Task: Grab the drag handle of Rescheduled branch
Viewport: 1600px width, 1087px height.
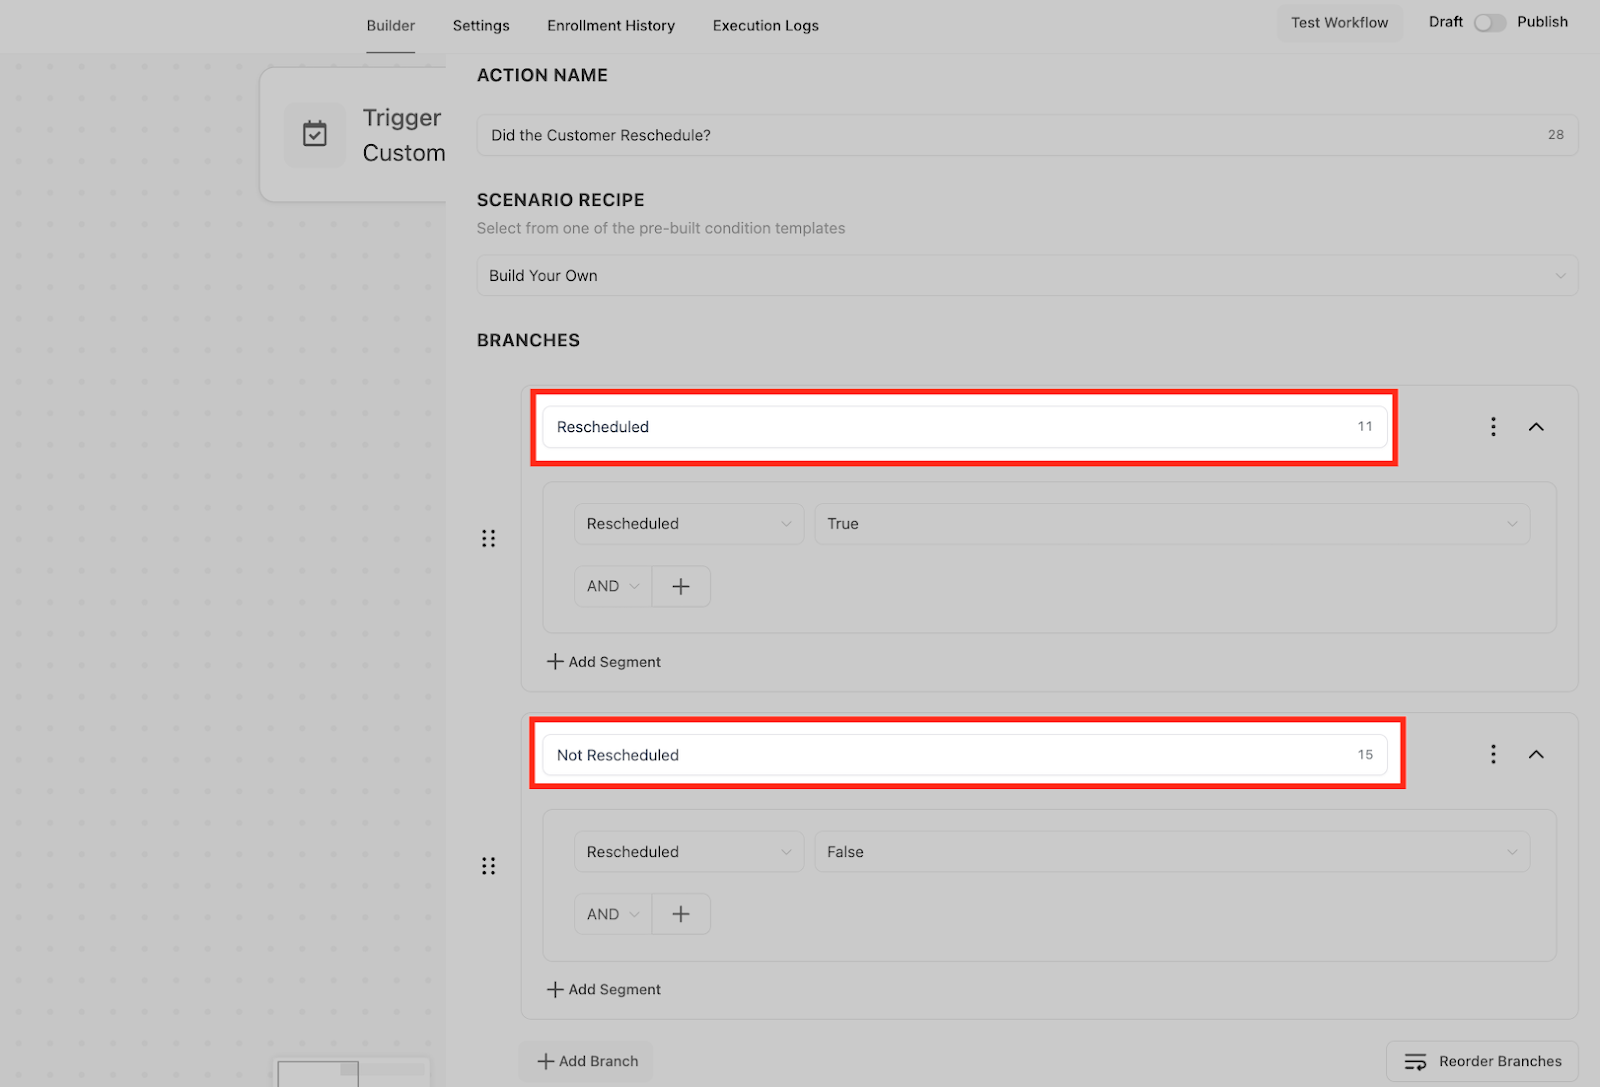Action: (x=488, y=539)
